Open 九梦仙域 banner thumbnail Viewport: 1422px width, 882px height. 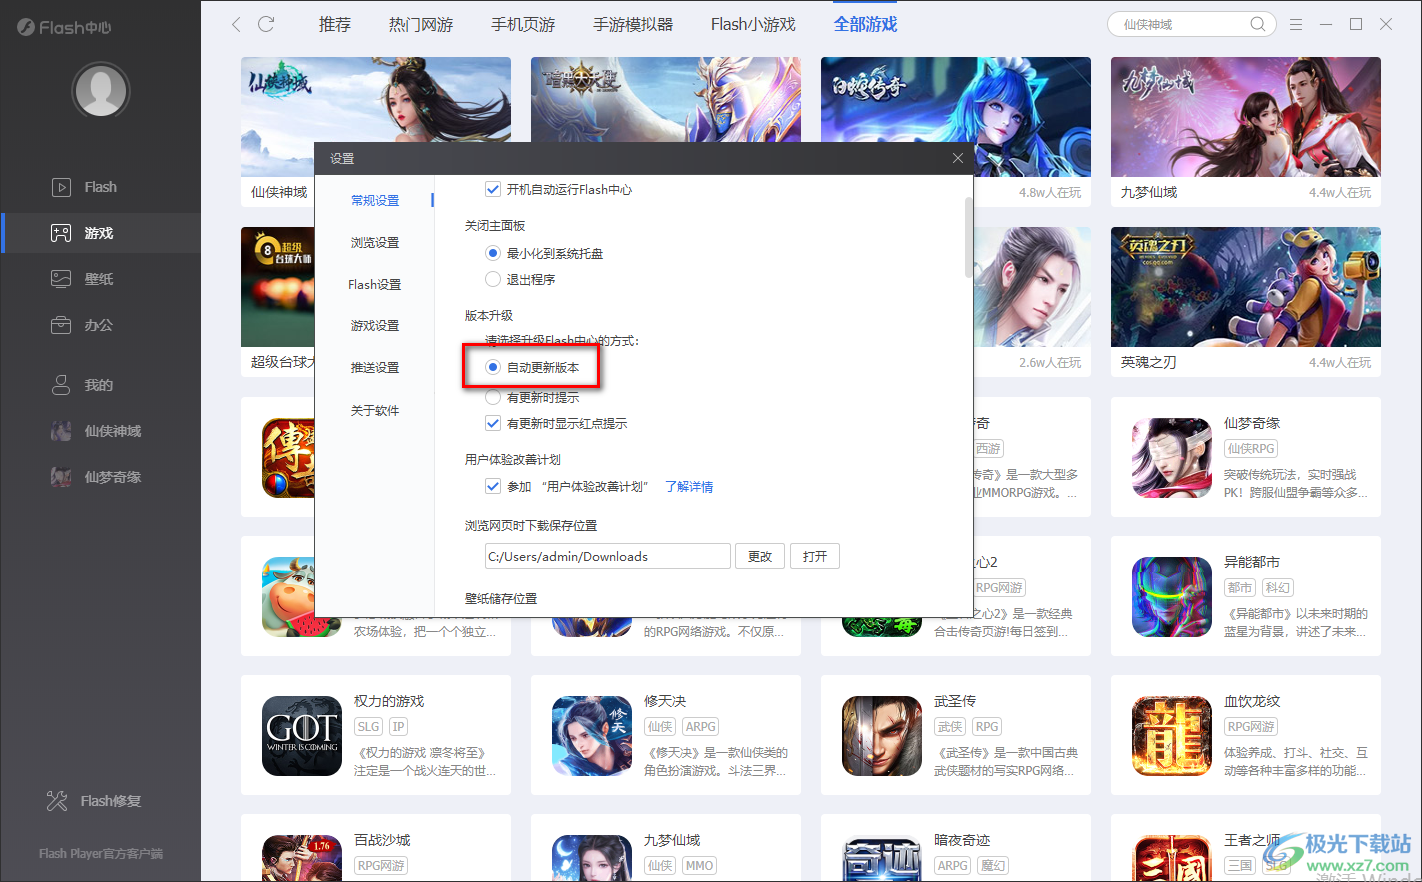[x=1246, y=117]
